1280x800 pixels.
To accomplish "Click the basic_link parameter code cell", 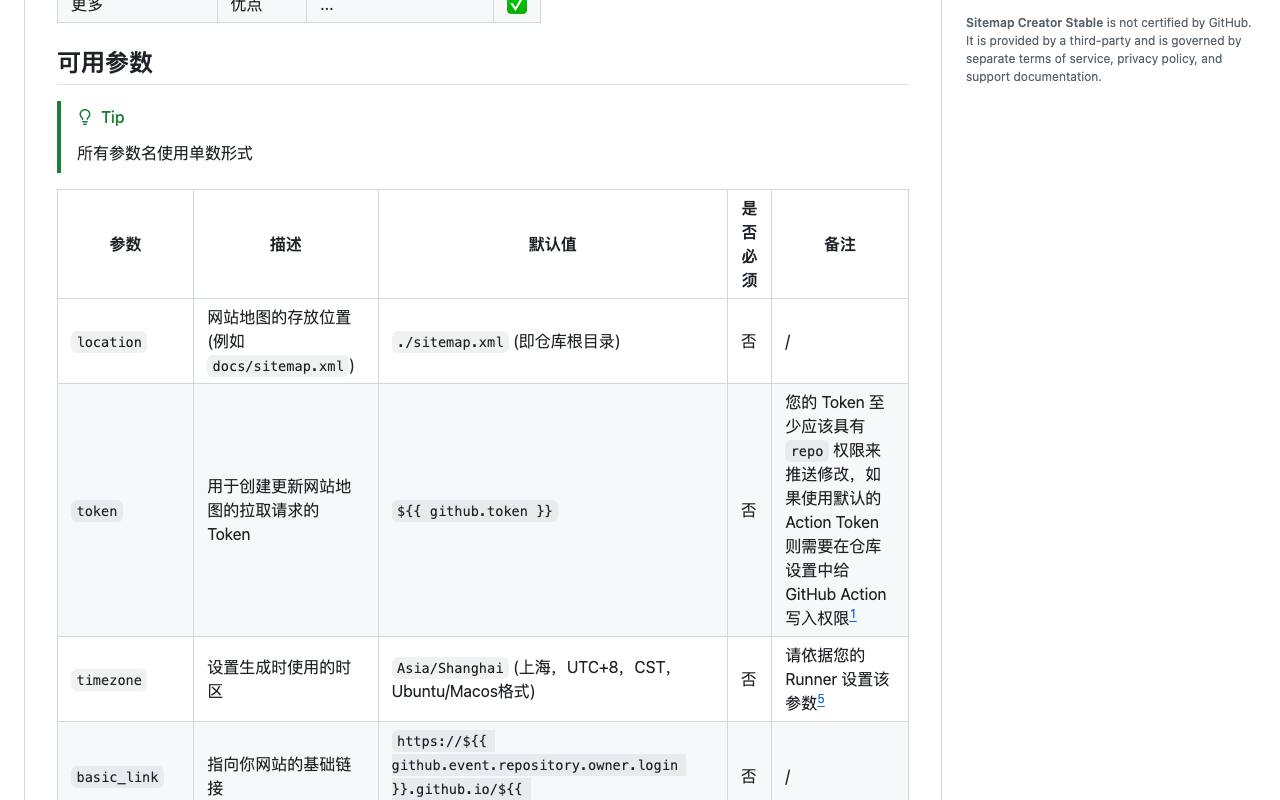I will (x=117, y=777).
